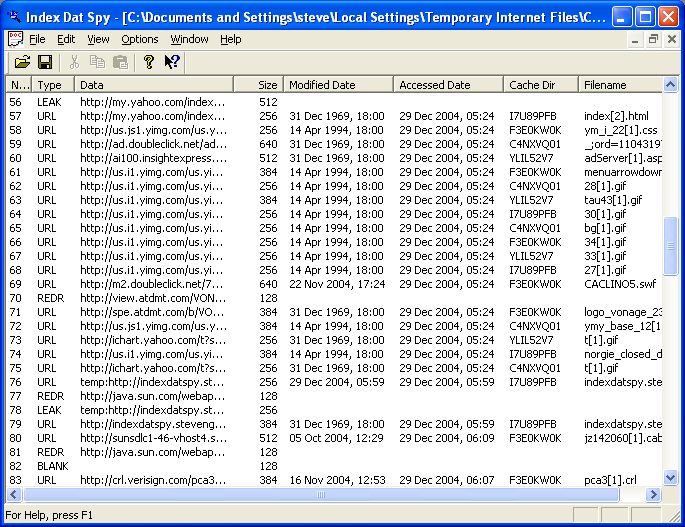685x527 pixels.
Task: Sort by the Type column header
Action: tap(53, 85)
